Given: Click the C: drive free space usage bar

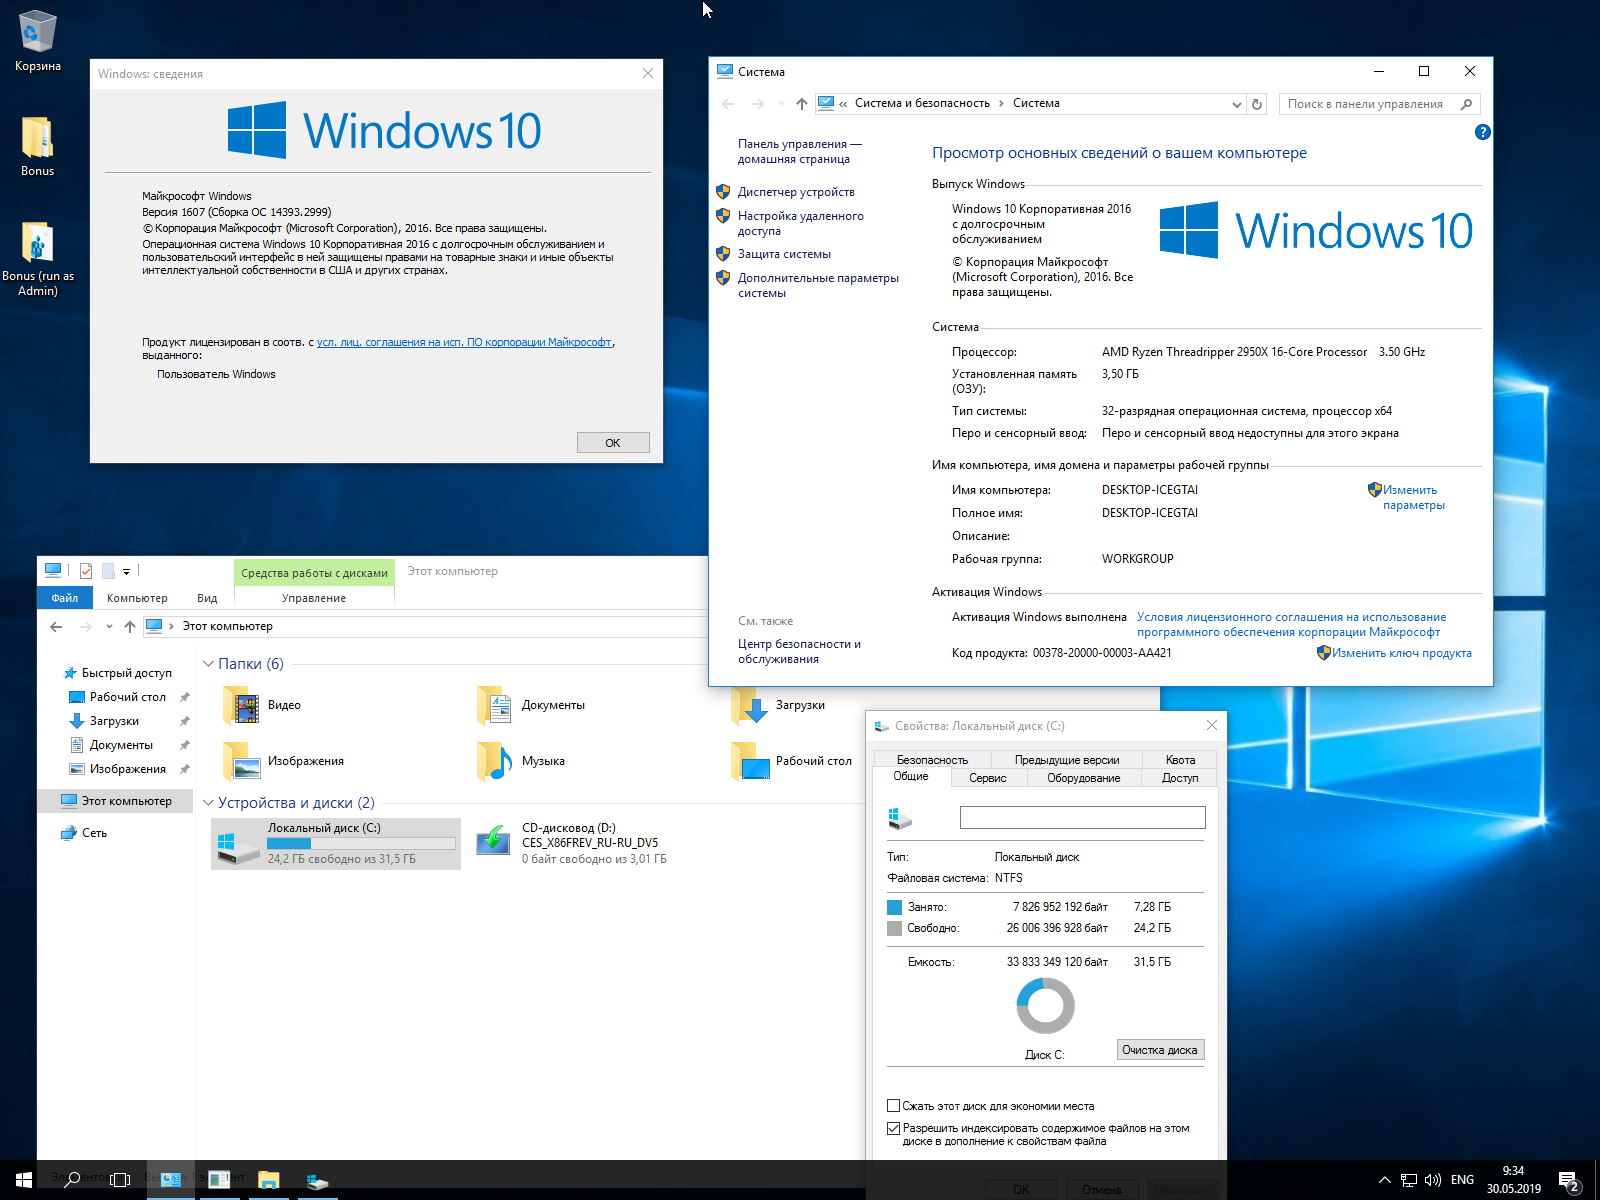Looking at the screenshot, I should [x=361, y=843].
